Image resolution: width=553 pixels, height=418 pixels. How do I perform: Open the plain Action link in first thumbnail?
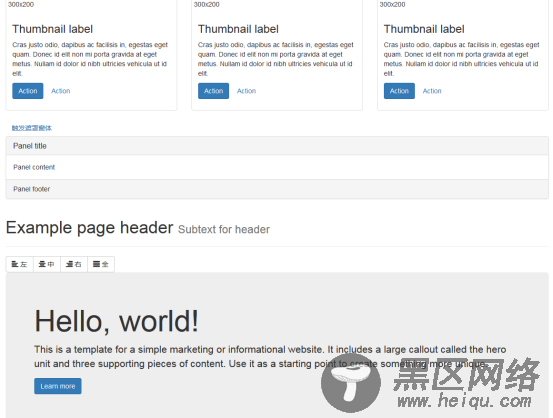point(61,91)
